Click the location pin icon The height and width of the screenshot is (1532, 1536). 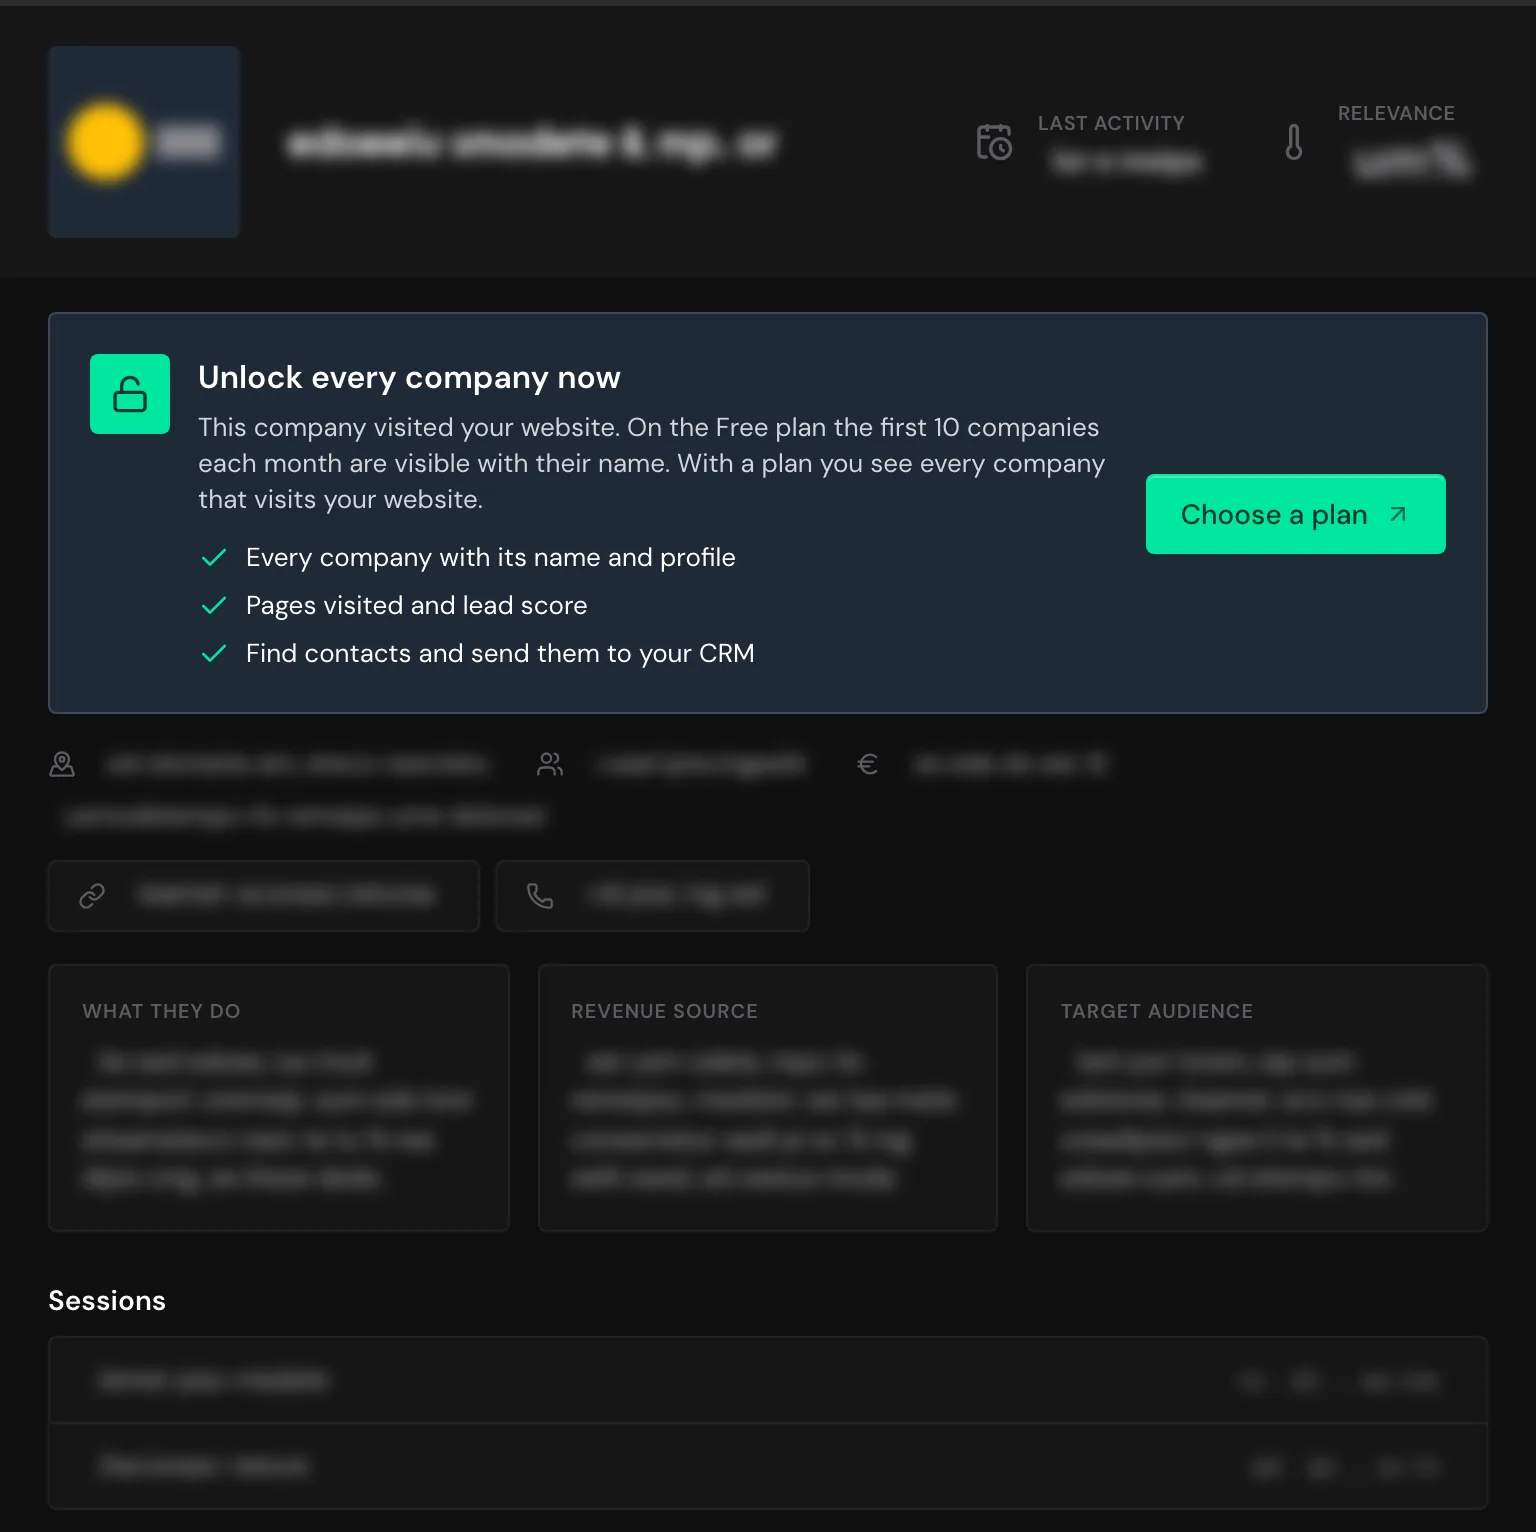[62, 764]
